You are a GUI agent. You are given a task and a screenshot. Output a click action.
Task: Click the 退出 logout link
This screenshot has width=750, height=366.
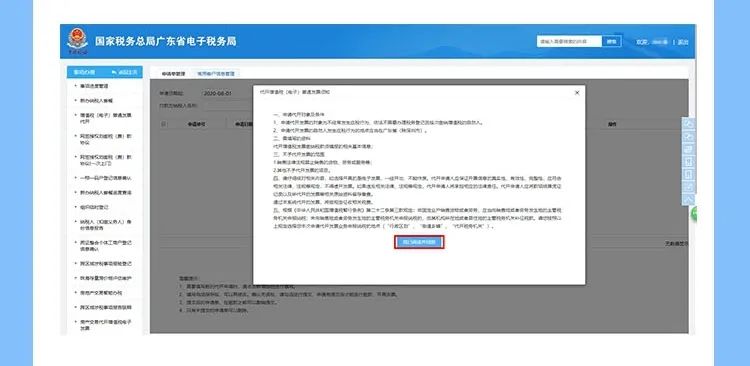pos(684,42)
